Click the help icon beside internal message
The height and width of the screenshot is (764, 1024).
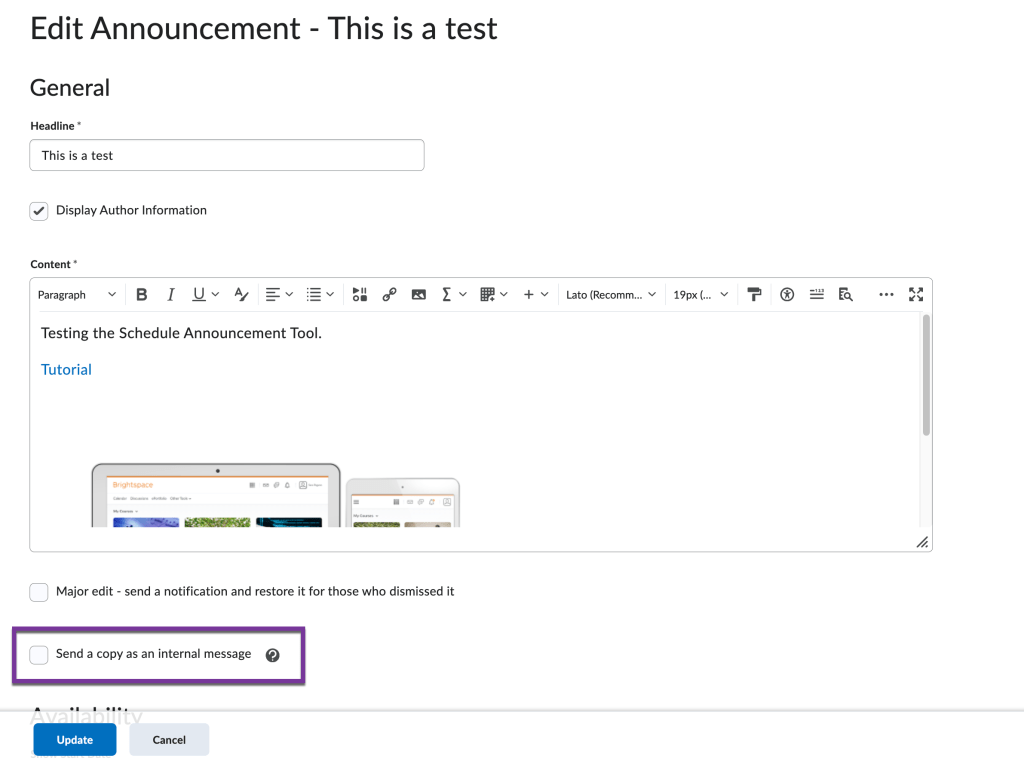pyautogui.click(x=272, y=655)
